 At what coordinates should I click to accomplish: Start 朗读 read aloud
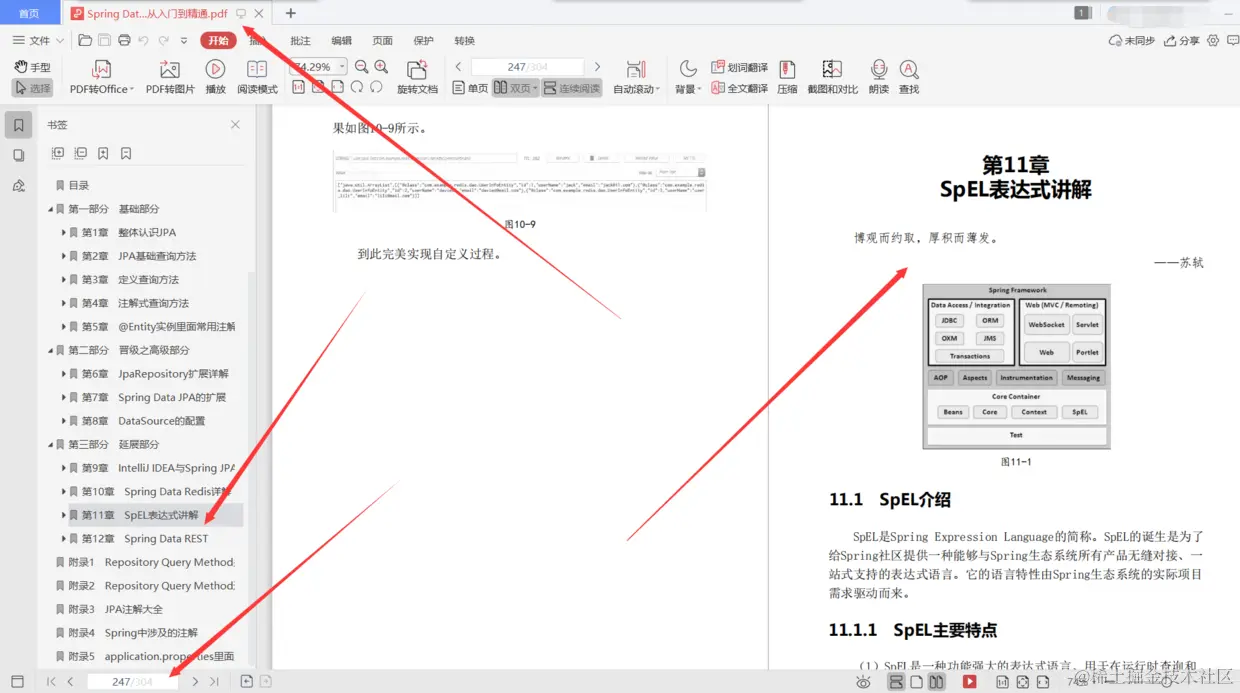coord(879,77)
